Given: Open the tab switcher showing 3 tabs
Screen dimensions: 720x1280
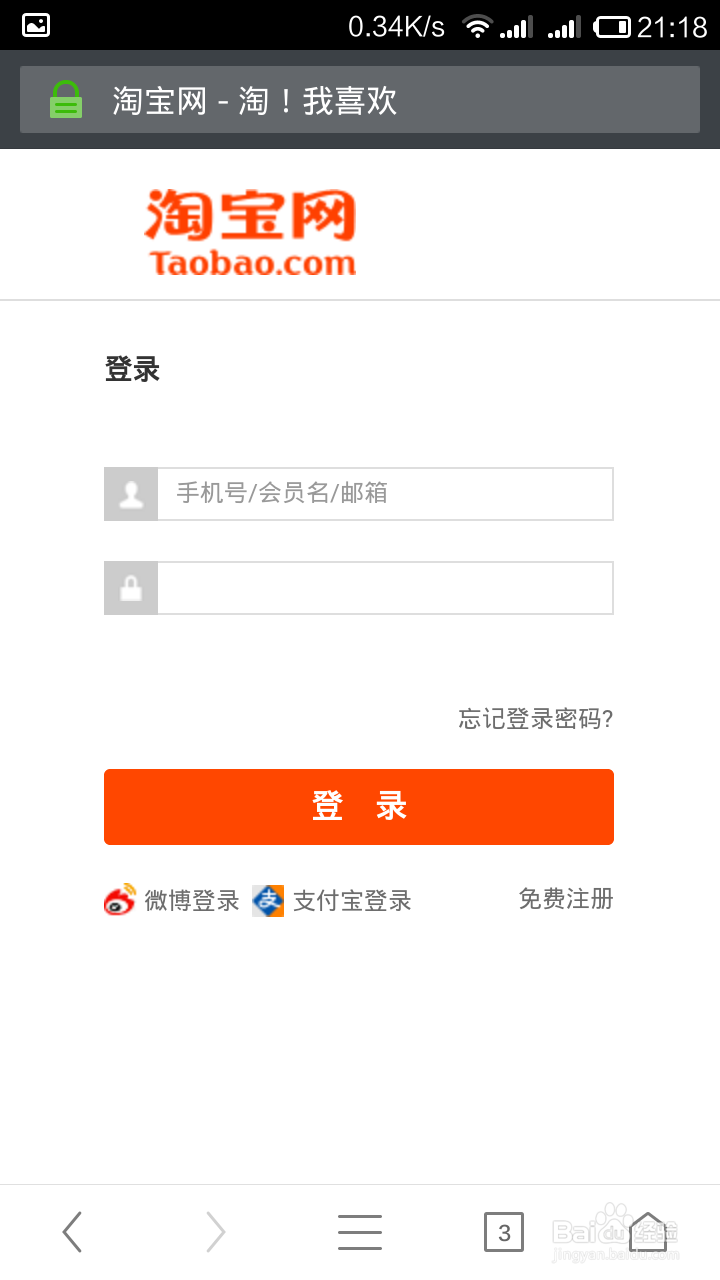Looking at the screenshot, I should [x=505, y=1232].
